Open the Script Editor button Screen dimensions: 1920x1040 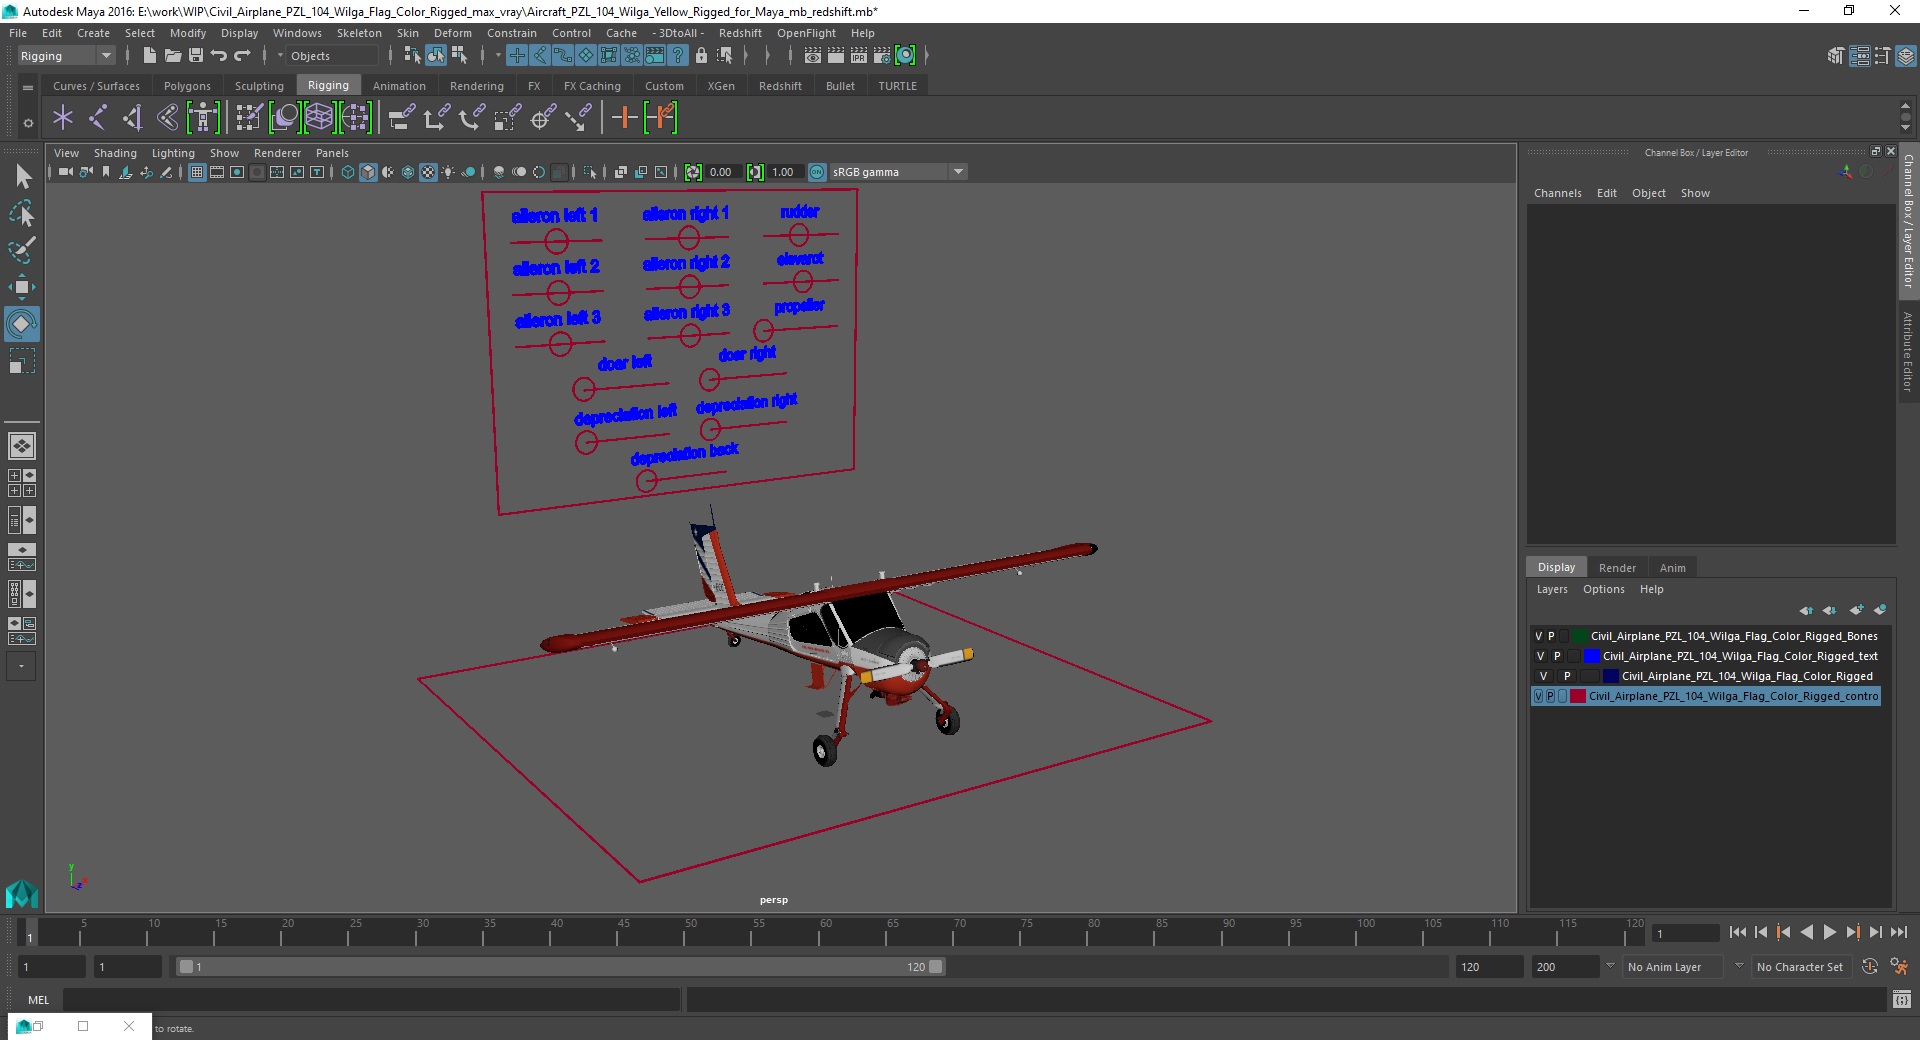coord(1901,1000)
